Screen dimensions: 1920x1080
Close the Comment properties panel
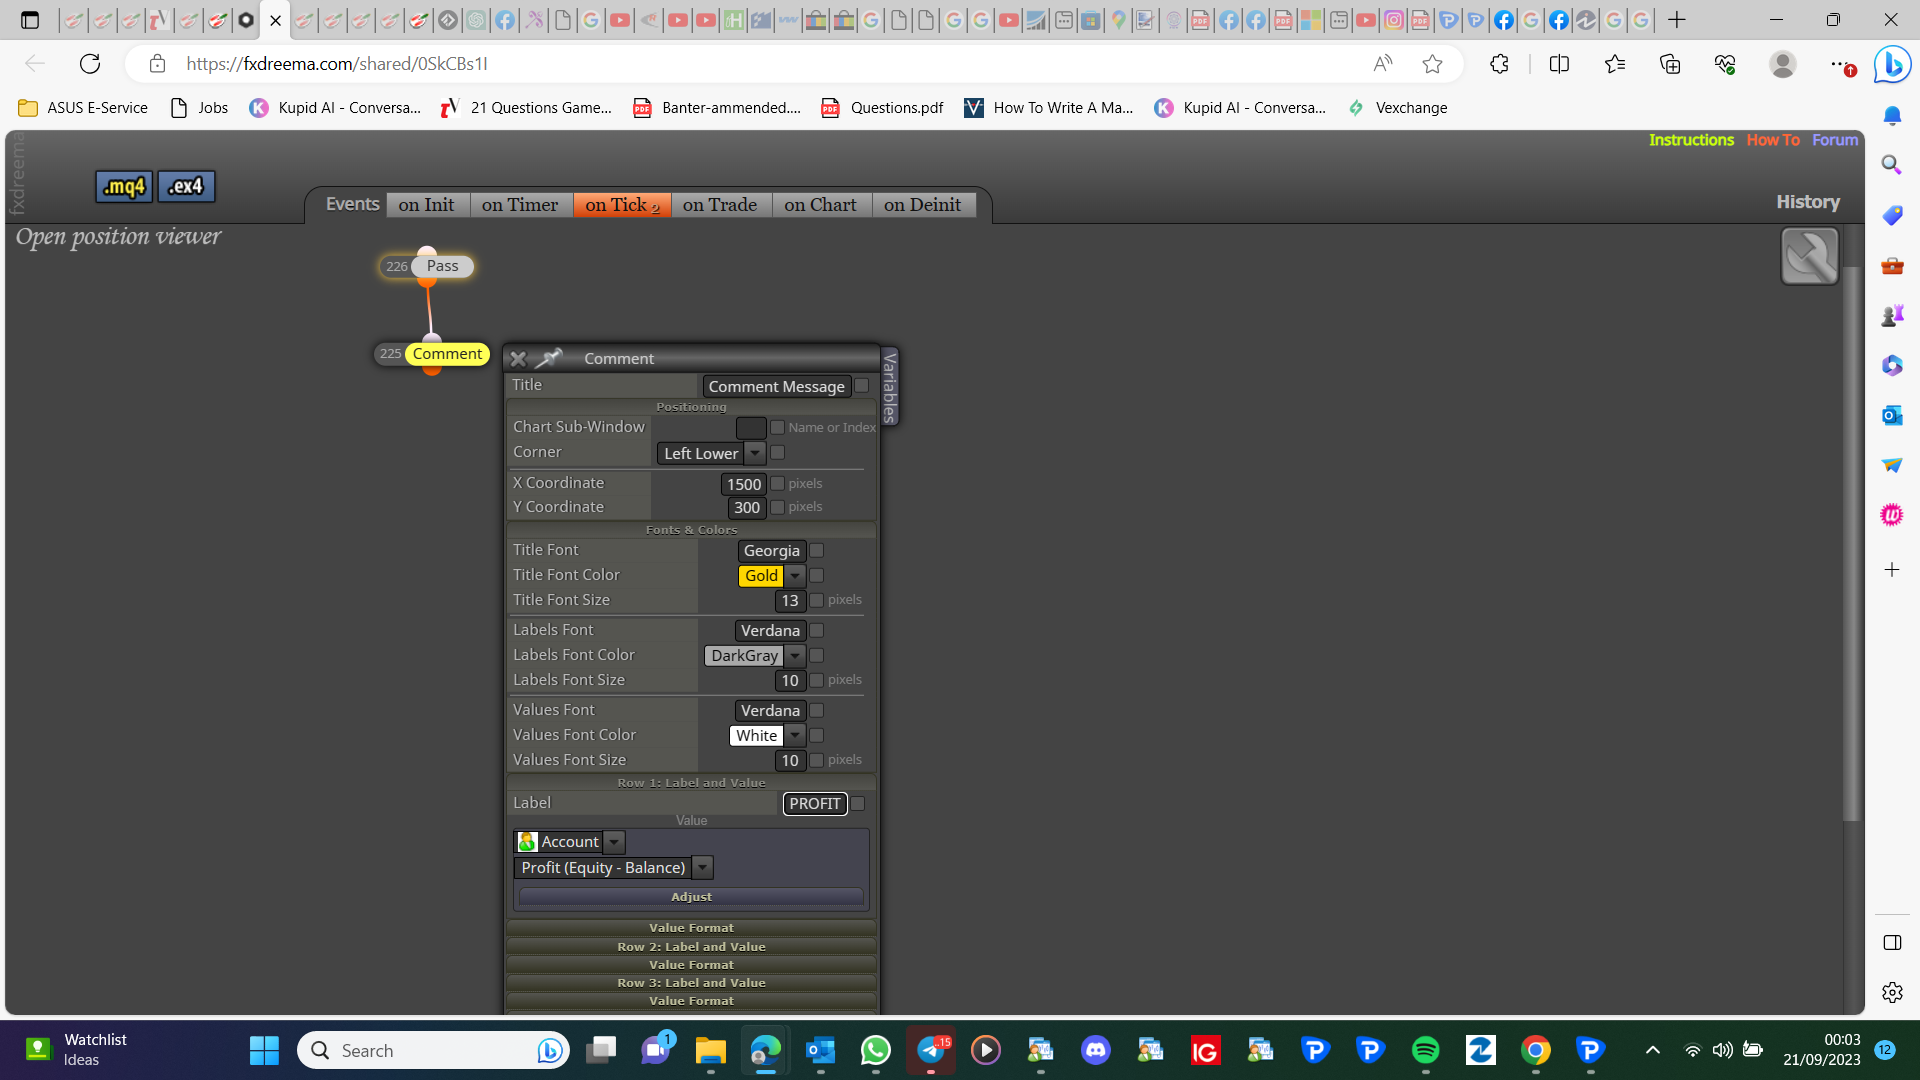pos(518,358)
